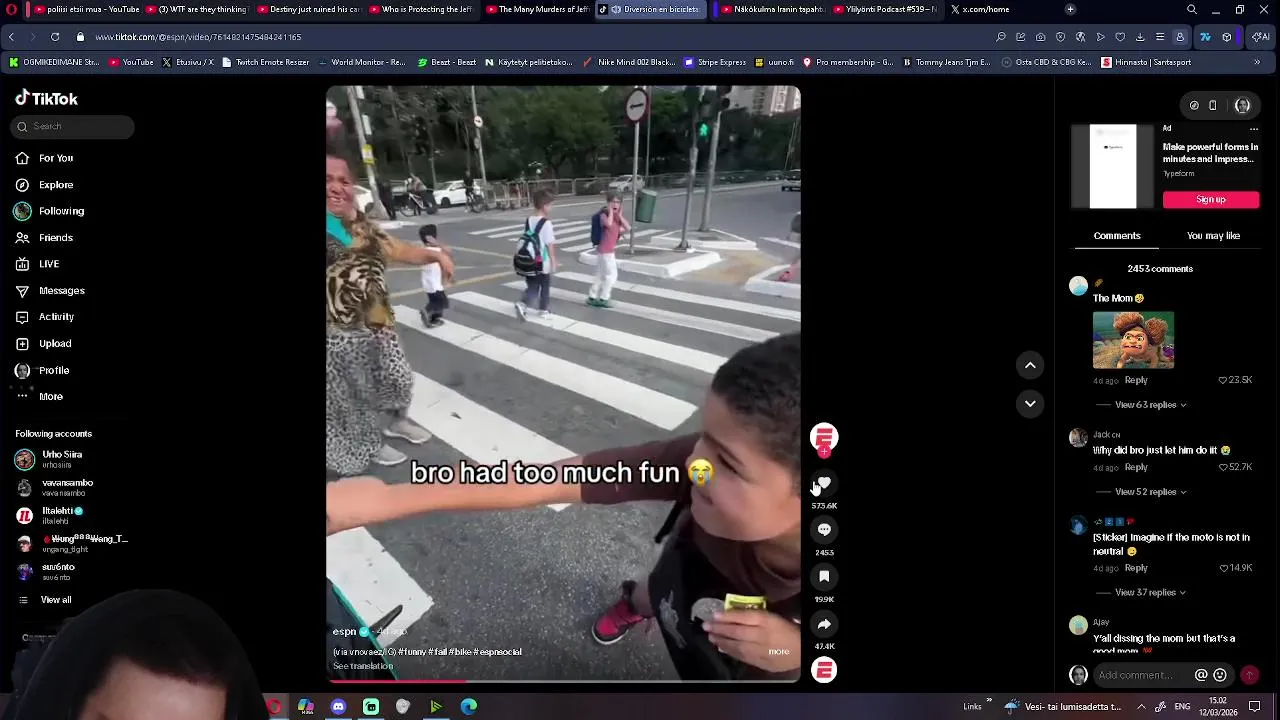Click See translation under the caption

coord(363,666)
